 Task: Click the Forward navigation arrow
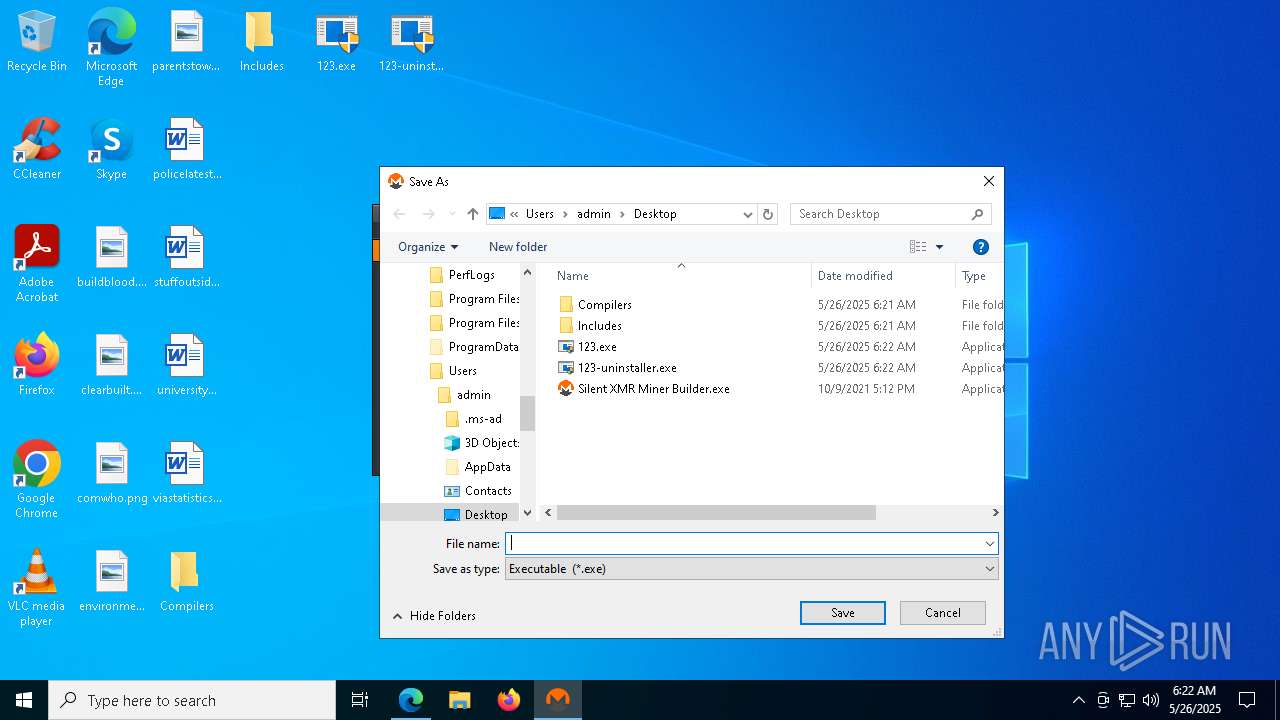coord(428,214)
